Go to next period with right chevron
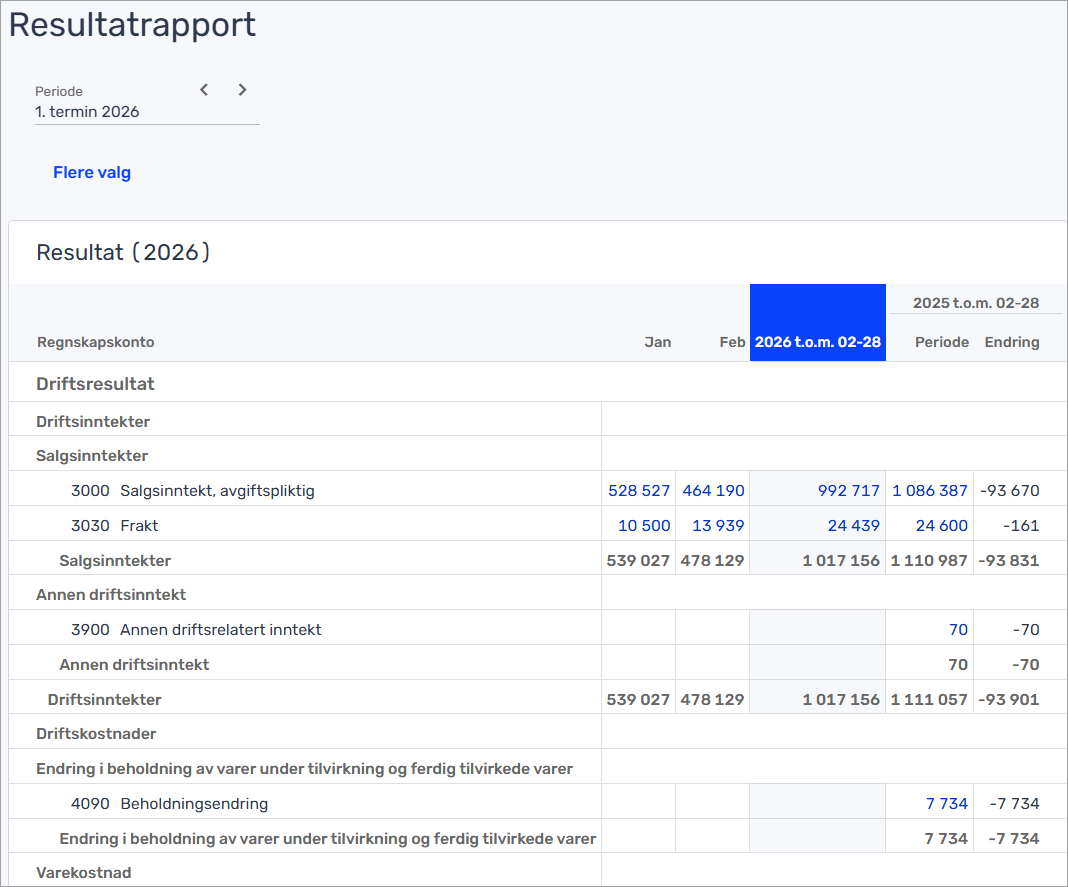Viewport: 1068px width, 887px height. click(242, 90)
